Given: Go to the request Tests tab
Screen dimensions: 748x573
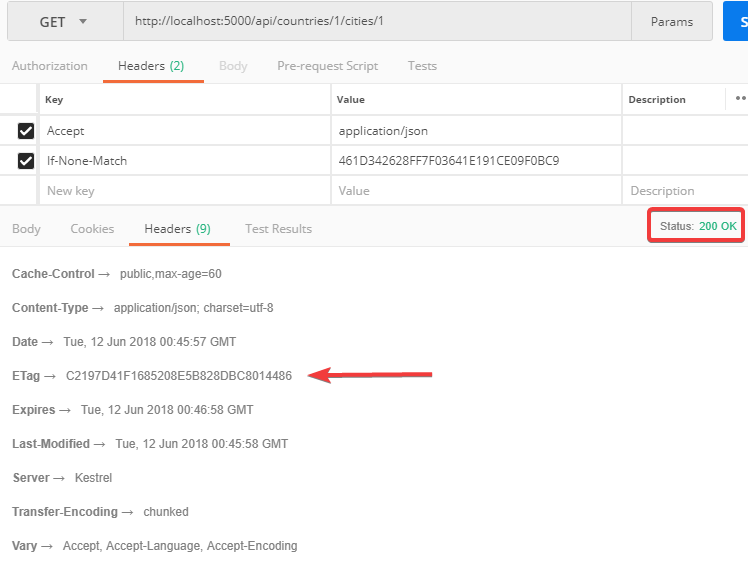Looking at the screenshot, I should click(422, 66).
